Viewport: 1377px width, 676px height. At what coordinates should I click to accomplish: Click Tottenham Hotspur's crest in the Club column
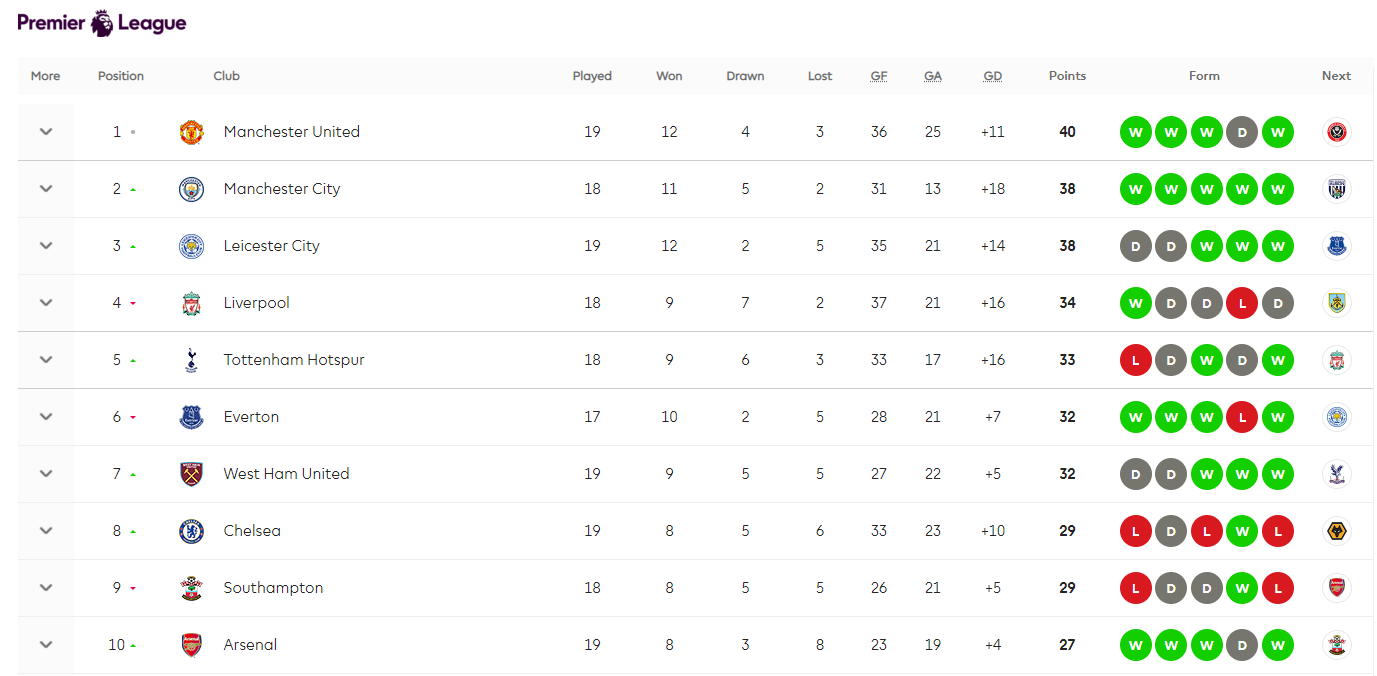coord(191,360)
